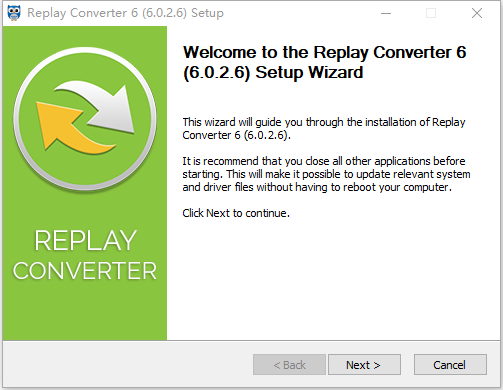Click the Replay Converter arrows logo
The image size is (503, 390).
[85, 119]
